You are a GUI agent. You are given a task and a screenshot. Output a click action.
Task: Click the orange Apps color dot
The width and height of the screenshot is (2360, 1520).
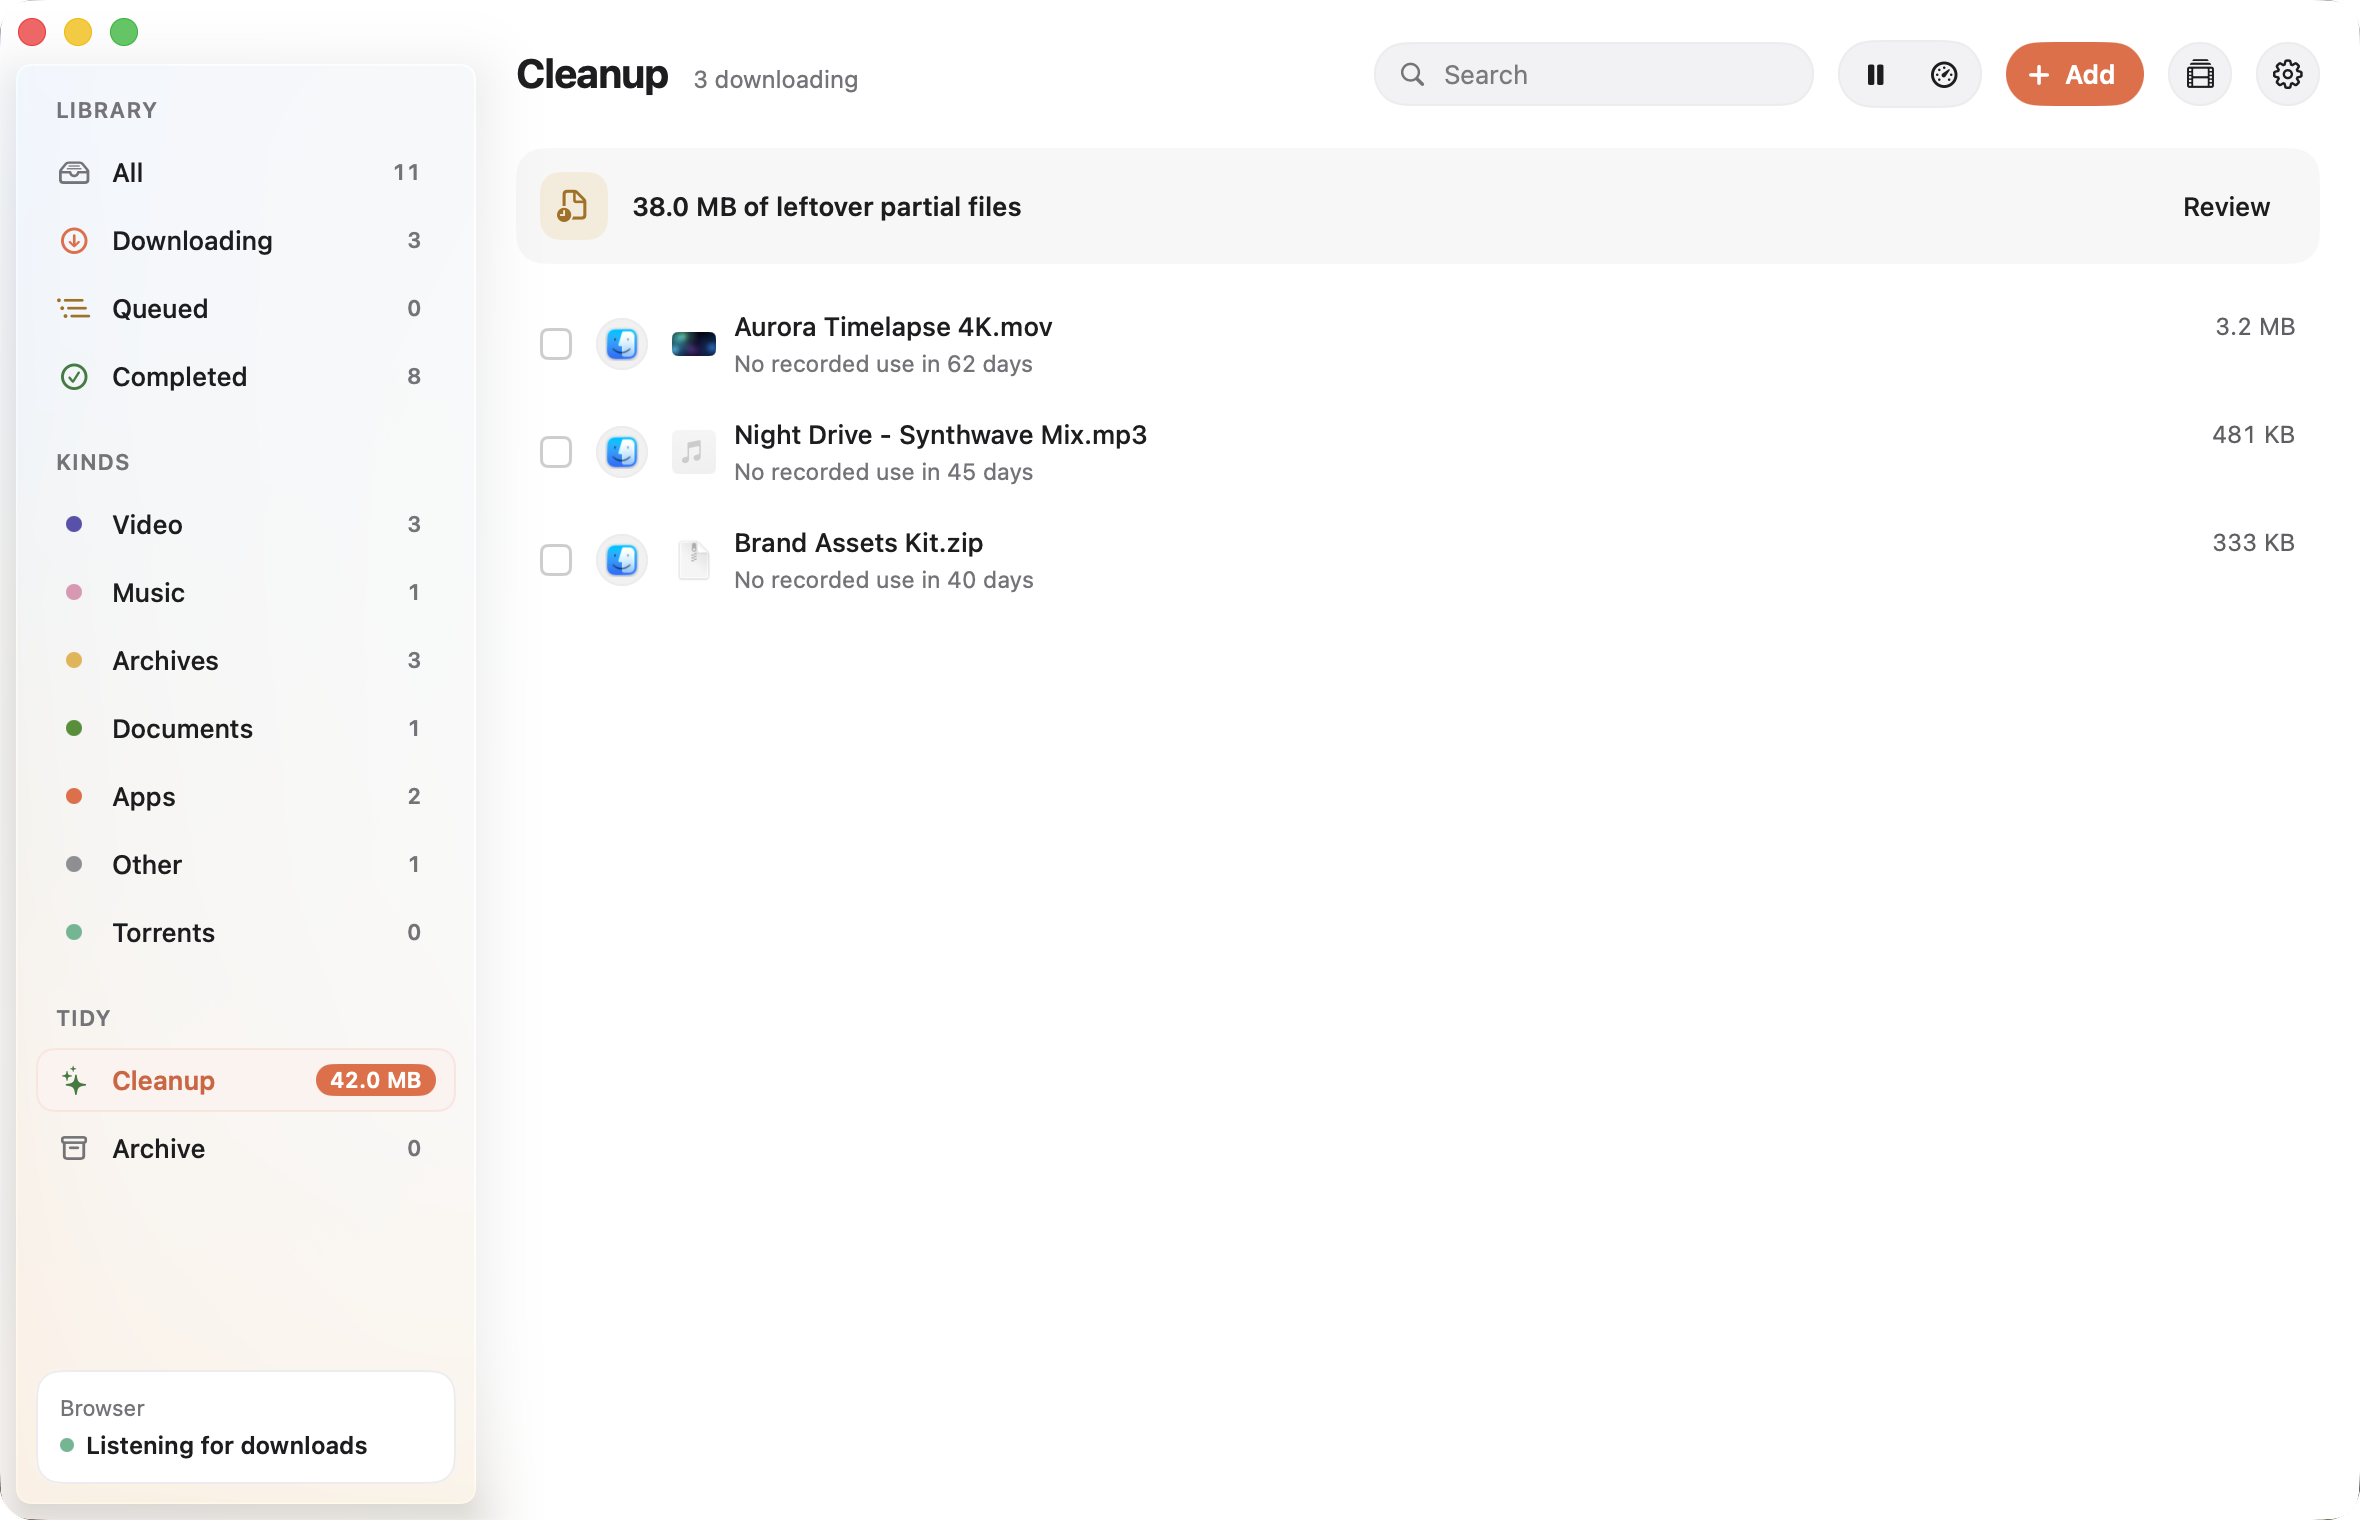[x=74, y=797]
